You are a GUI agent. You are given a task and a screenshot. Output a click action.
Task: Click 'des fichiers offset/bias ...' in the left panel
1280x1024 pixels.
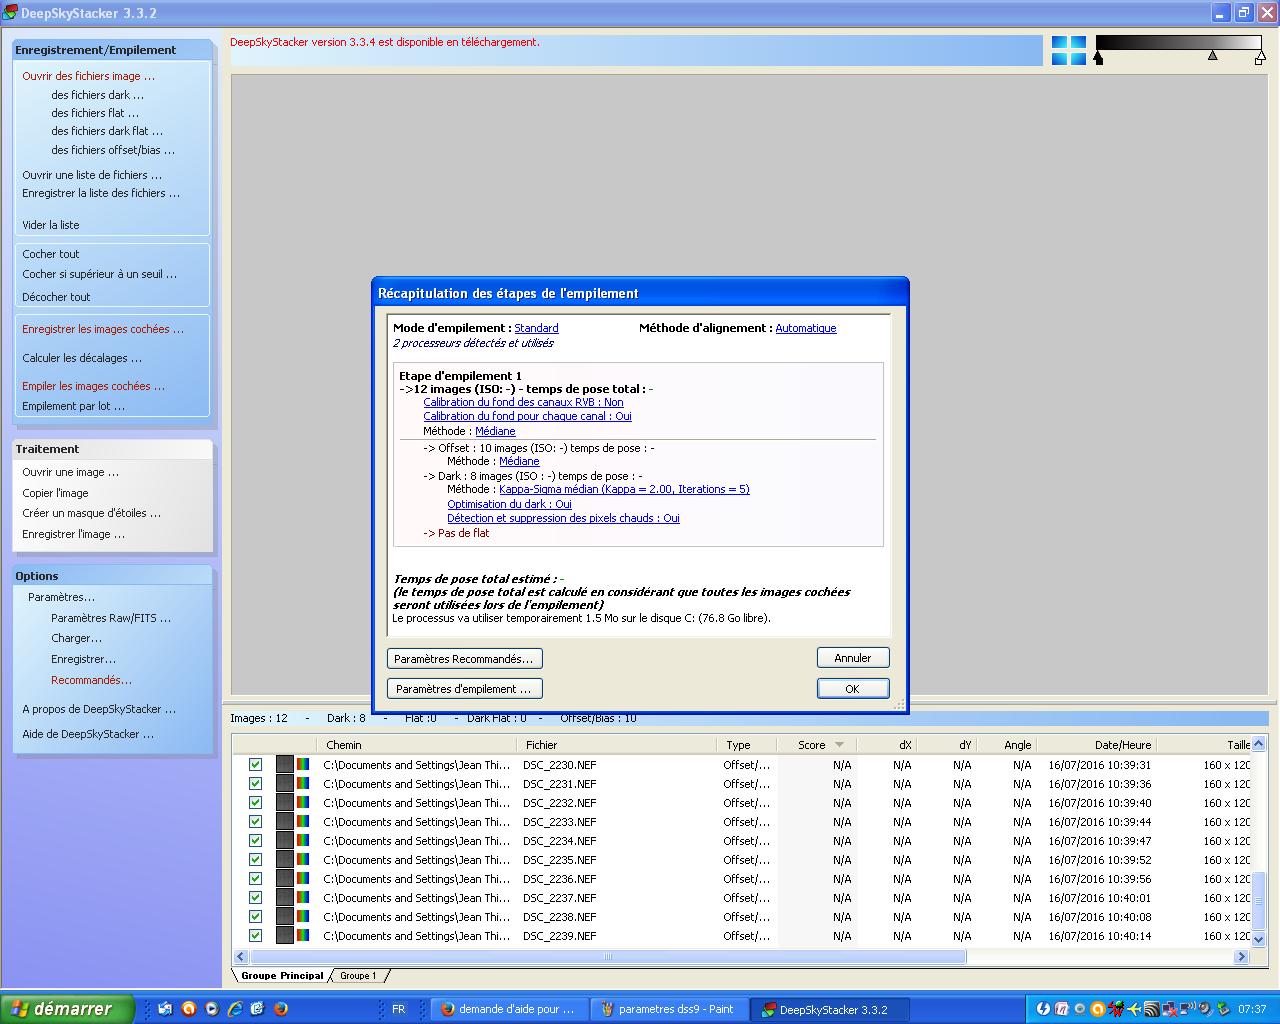point(113,150)
